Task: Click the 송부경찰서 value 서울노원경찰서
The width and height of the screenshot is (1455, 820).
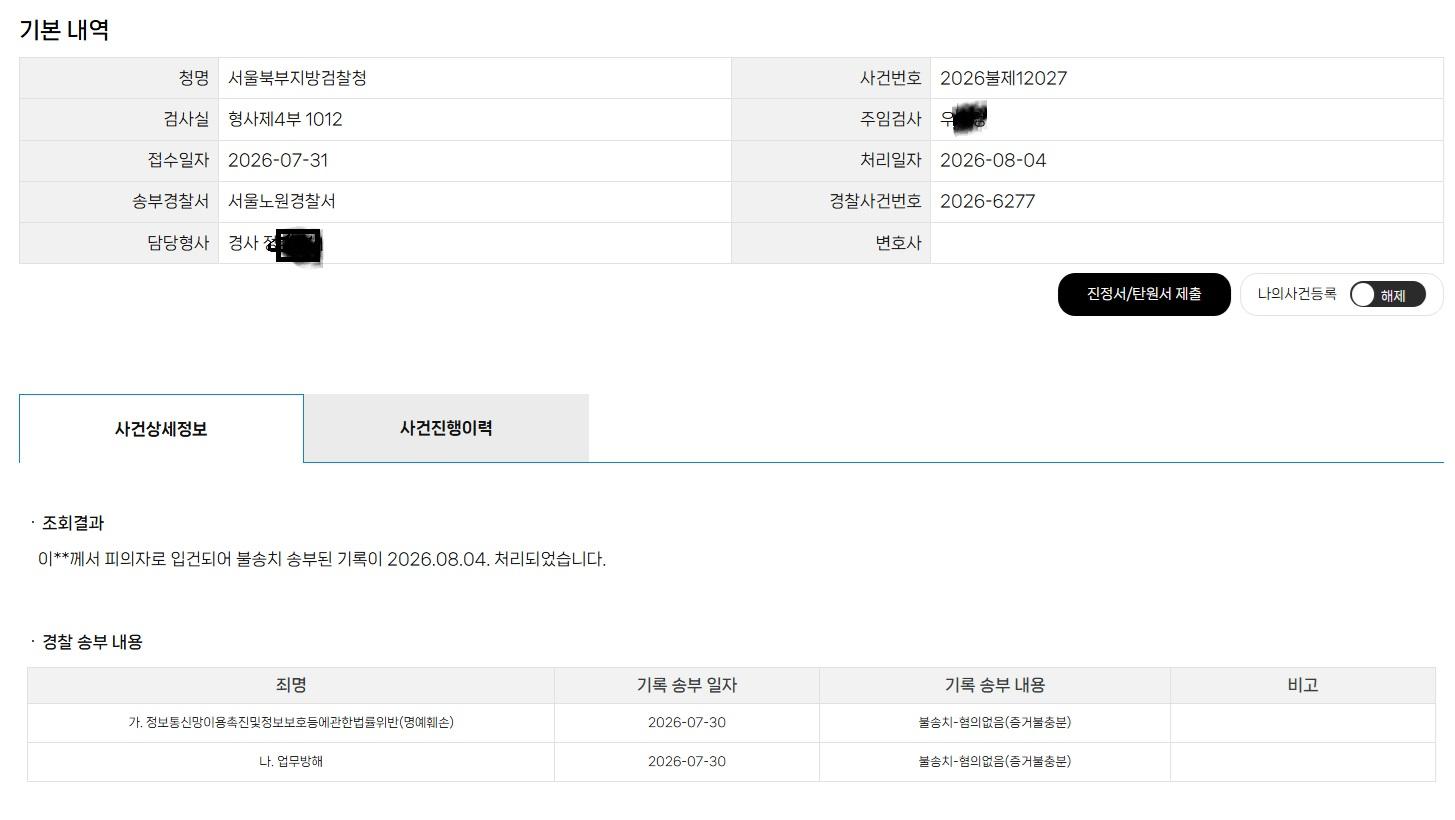Action: [282, 201]
